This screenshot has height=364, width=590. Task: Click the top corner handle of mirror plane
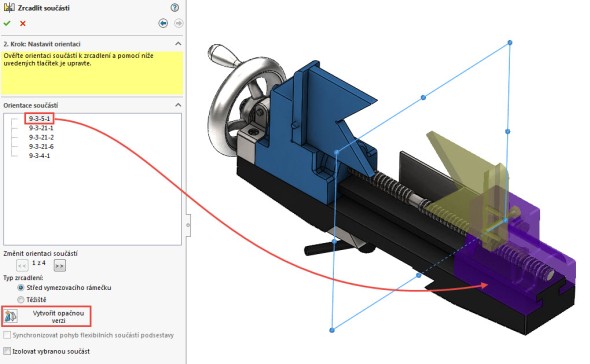click(510, 43)
